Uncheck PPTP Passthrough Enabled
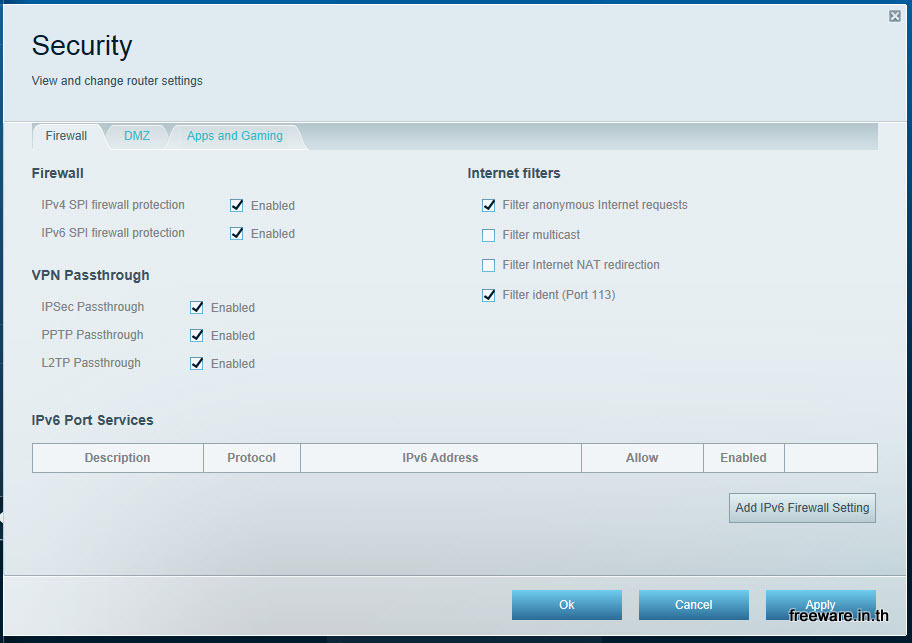Viewport: 912px width, 643px height. [197, 335]
